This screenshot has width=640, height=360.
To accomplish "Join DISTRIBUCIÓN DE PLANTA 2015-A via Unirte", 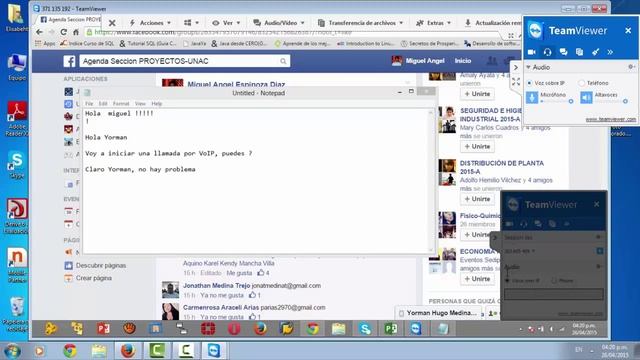I will (x=477, y=199).
